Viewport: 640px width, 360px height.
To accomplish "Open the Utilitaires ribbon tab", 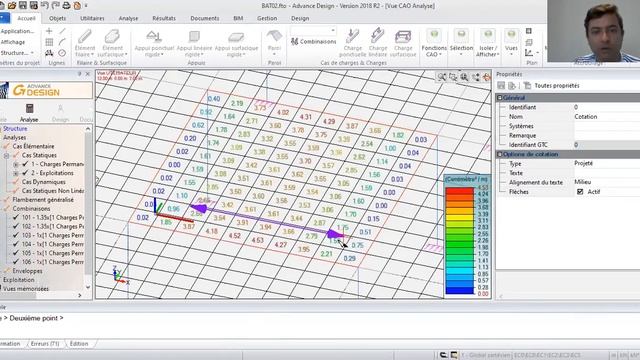I will click(92, 18).
